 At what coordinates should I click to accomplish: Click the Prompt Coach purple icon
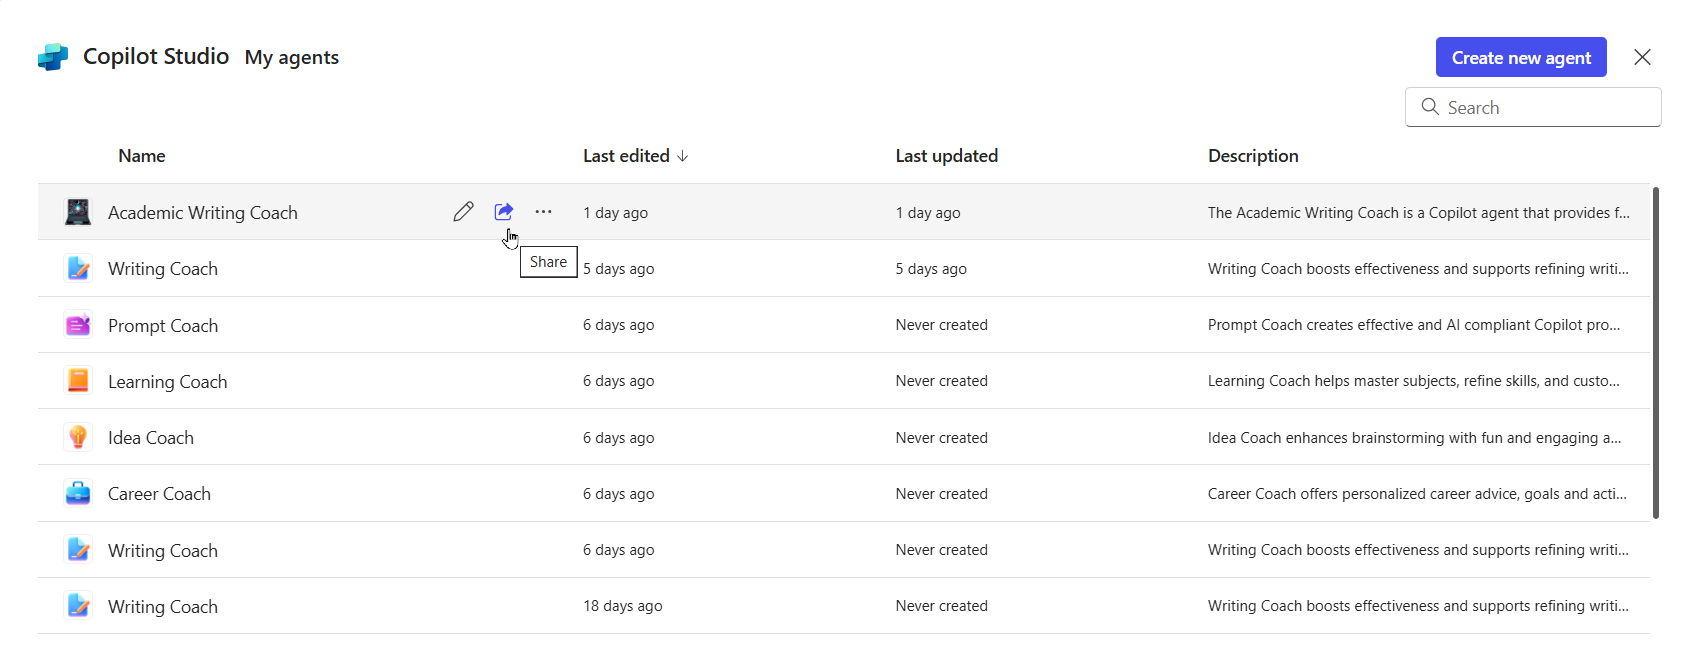coord(78,325)
